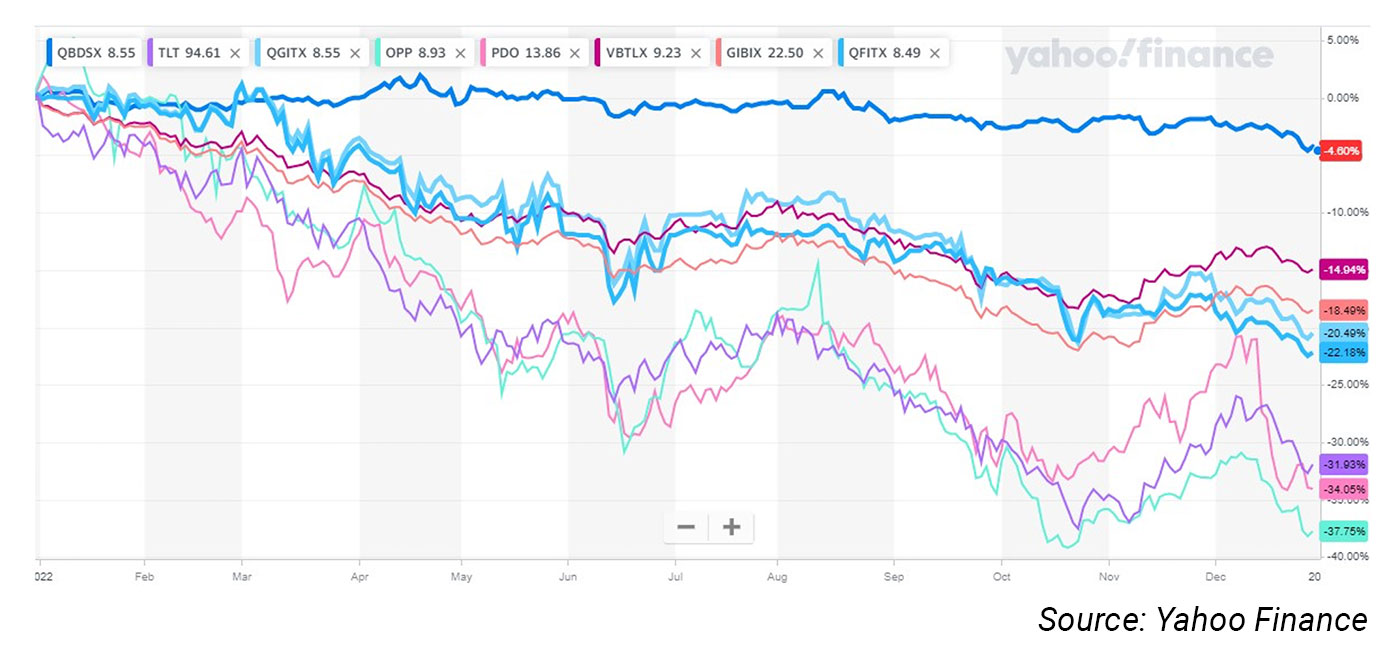Zoom in with the plus button

pyautogui.click(x=731, y=527)
